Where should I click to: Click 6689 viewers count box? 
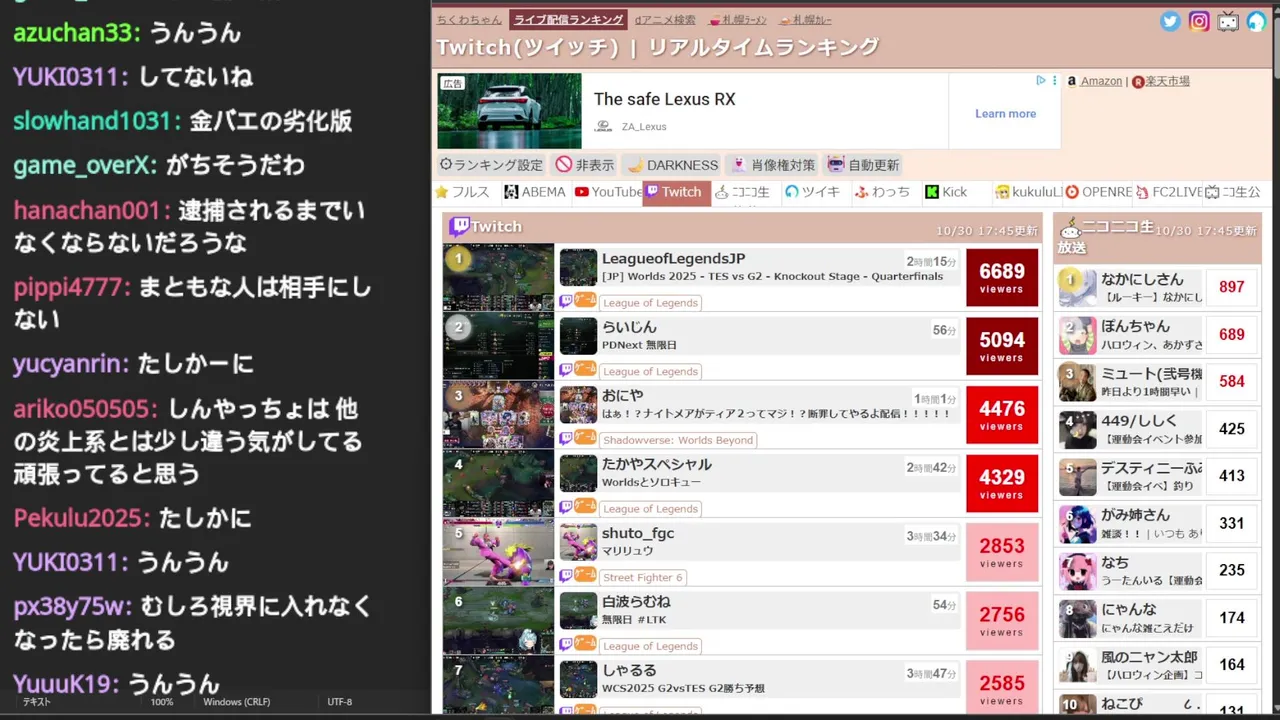pyautogui.click(x=1002, y=277)
